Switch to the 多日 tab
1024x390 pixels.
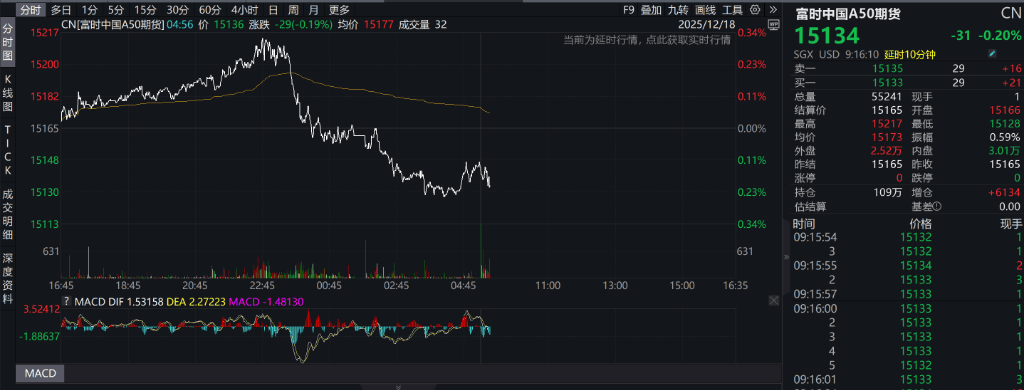[61, 10]
